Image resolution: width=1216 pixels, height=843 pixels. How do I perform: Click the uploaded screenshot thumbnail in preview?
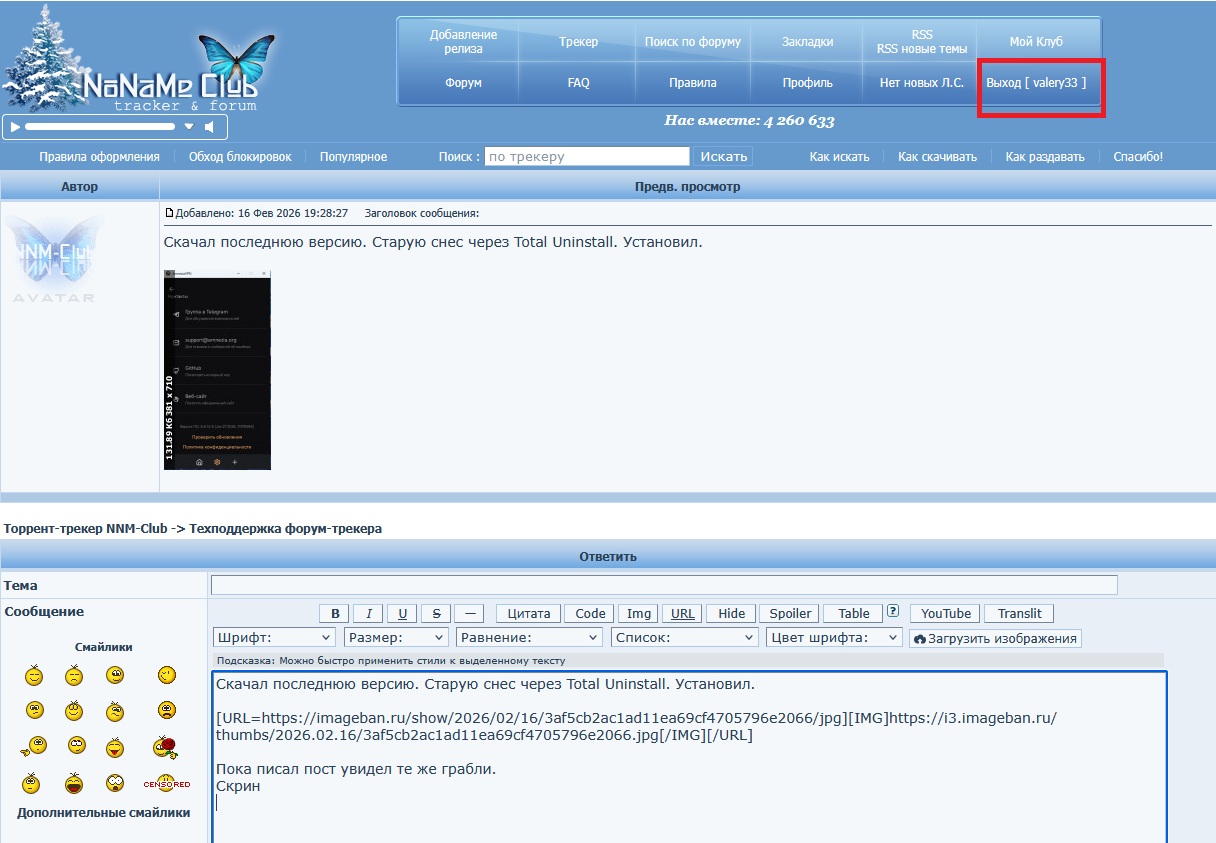point(217,369)
